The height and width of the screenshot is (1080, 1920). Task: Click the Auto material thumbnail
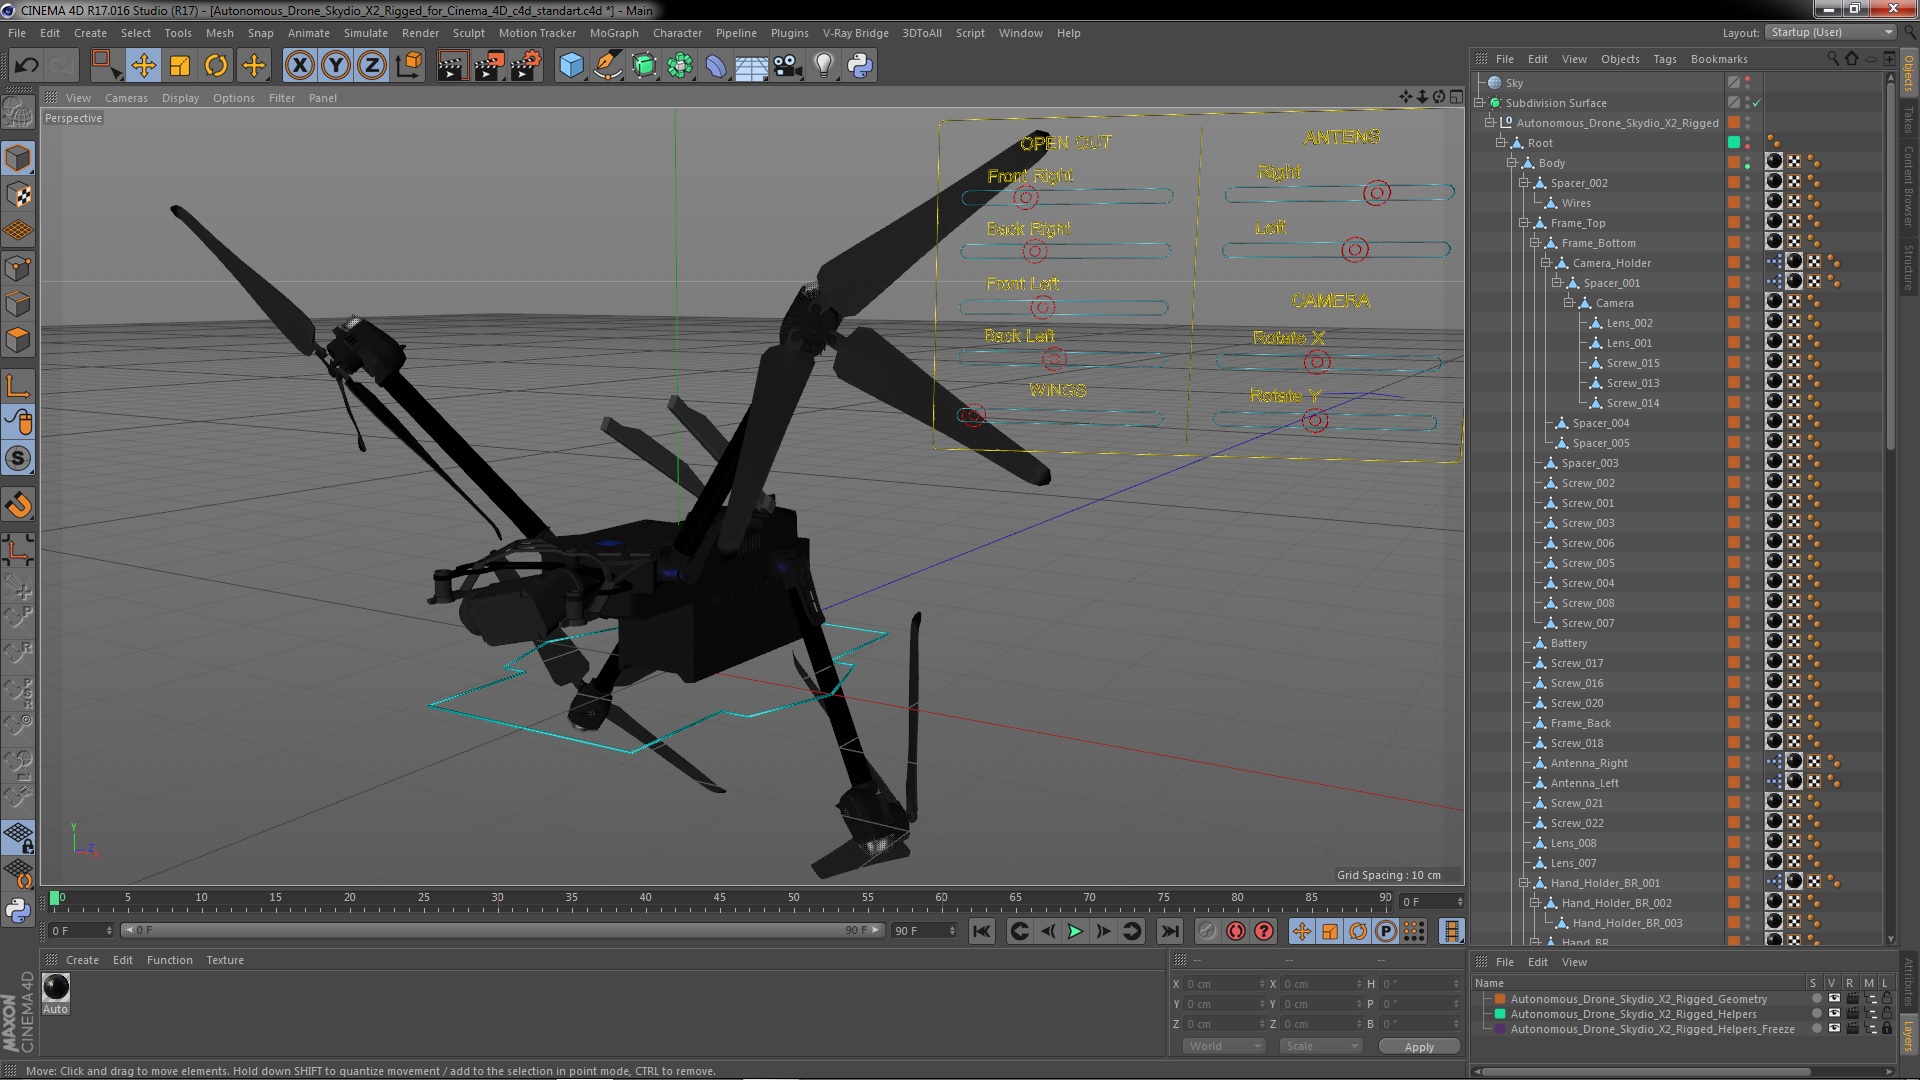56,987
